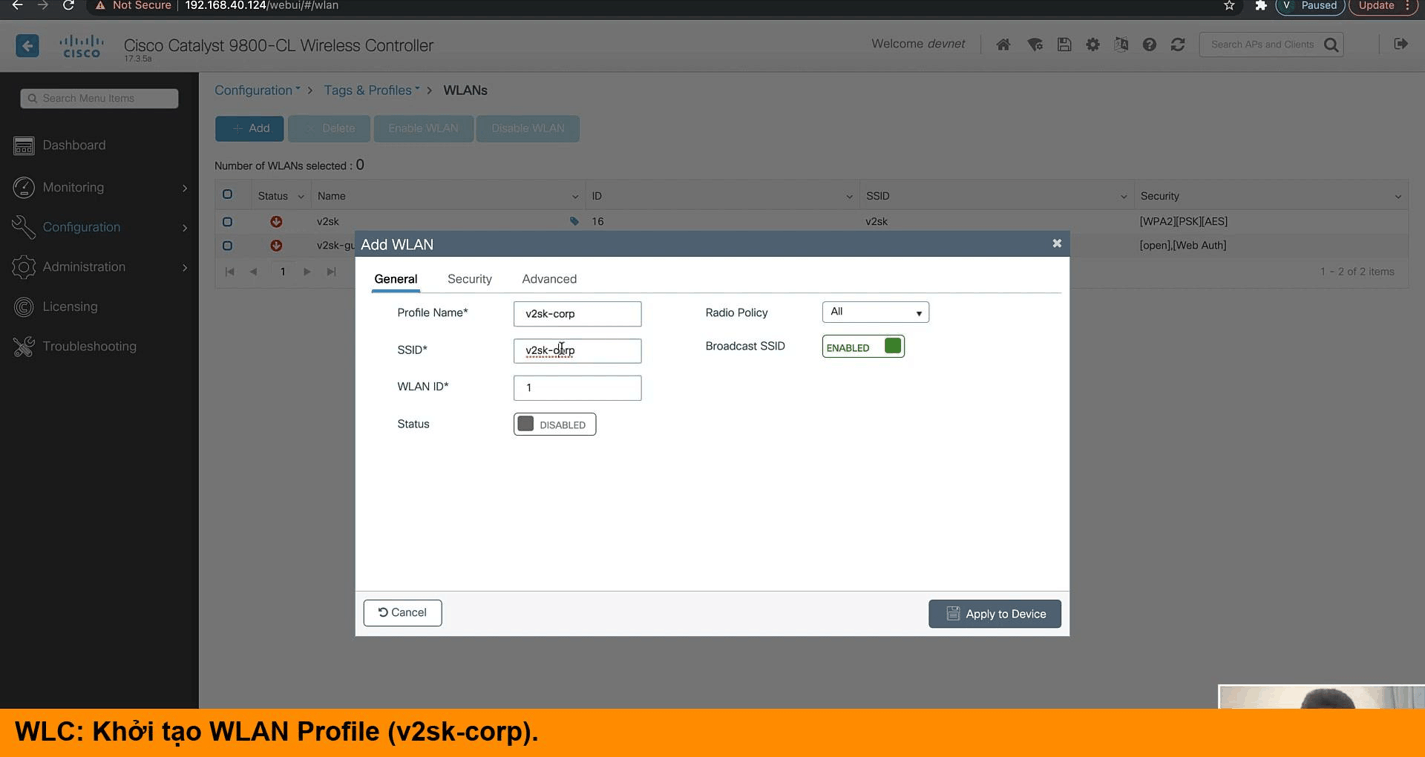The image size is (1425, 757).
Task: Open the Preferences gear icon
Action: pyautogui.click(x=1093, y=44)
